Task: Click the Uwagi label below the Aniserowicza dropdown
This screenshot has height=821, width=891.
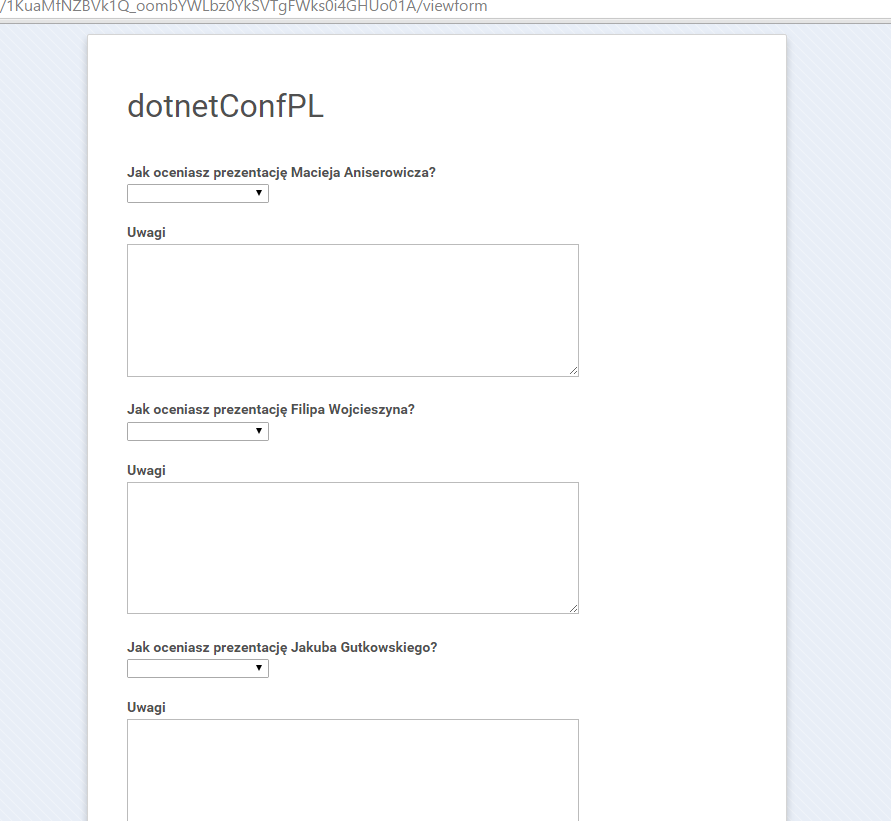Action: 147,233
